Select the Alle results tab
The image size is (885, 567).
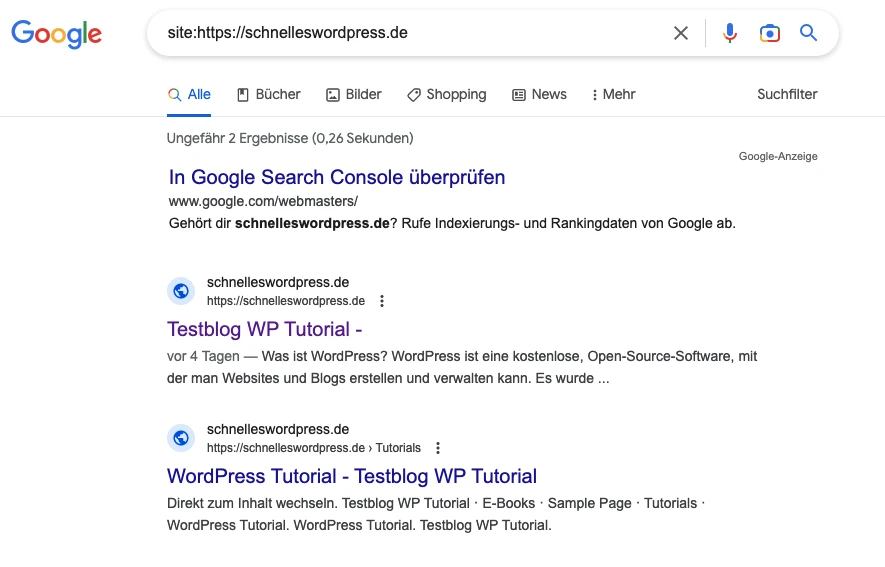point(190,94)
